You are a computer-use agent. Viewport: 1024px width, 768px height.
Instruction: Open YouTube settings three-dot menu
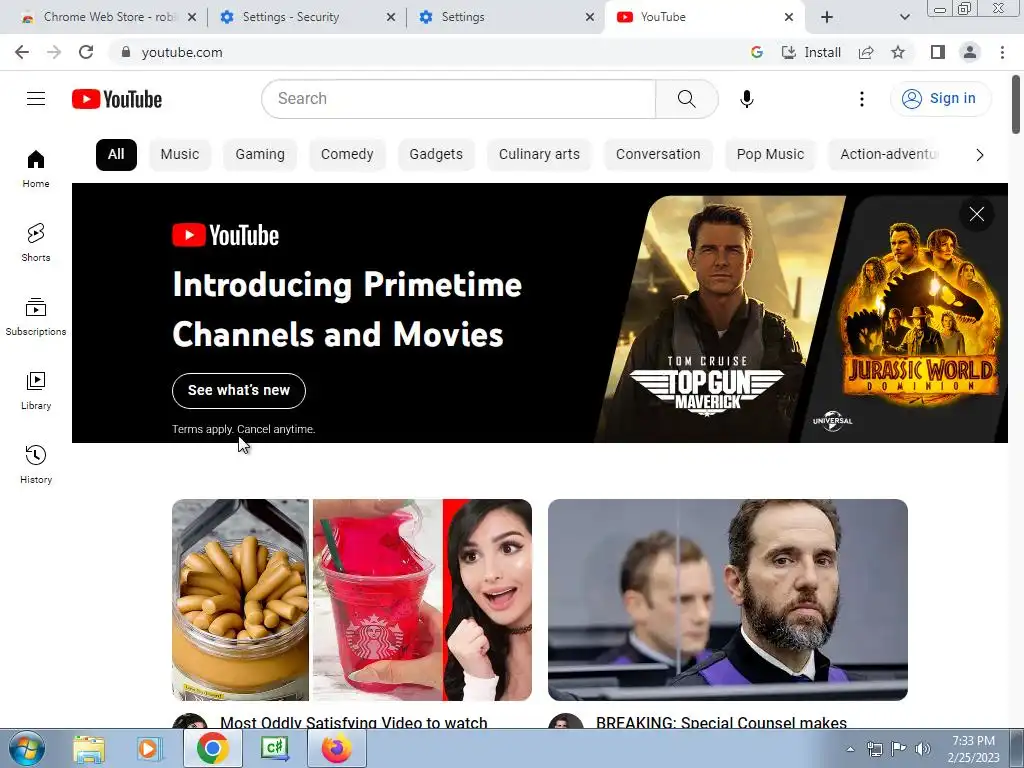861,99
